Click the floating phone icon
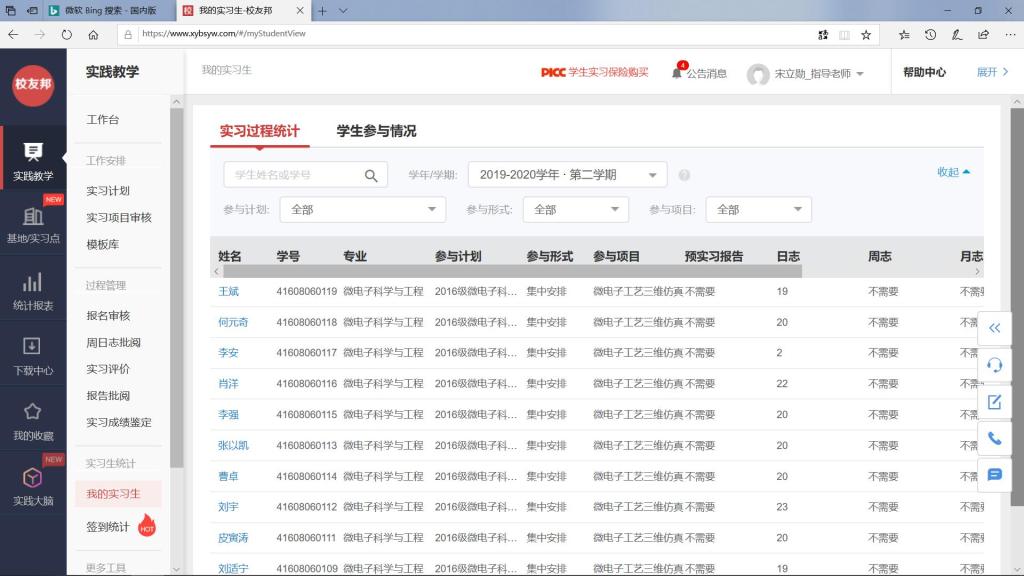Image resolution: width=1024 pixels, height=576 pixels. (x=994, y=438)
